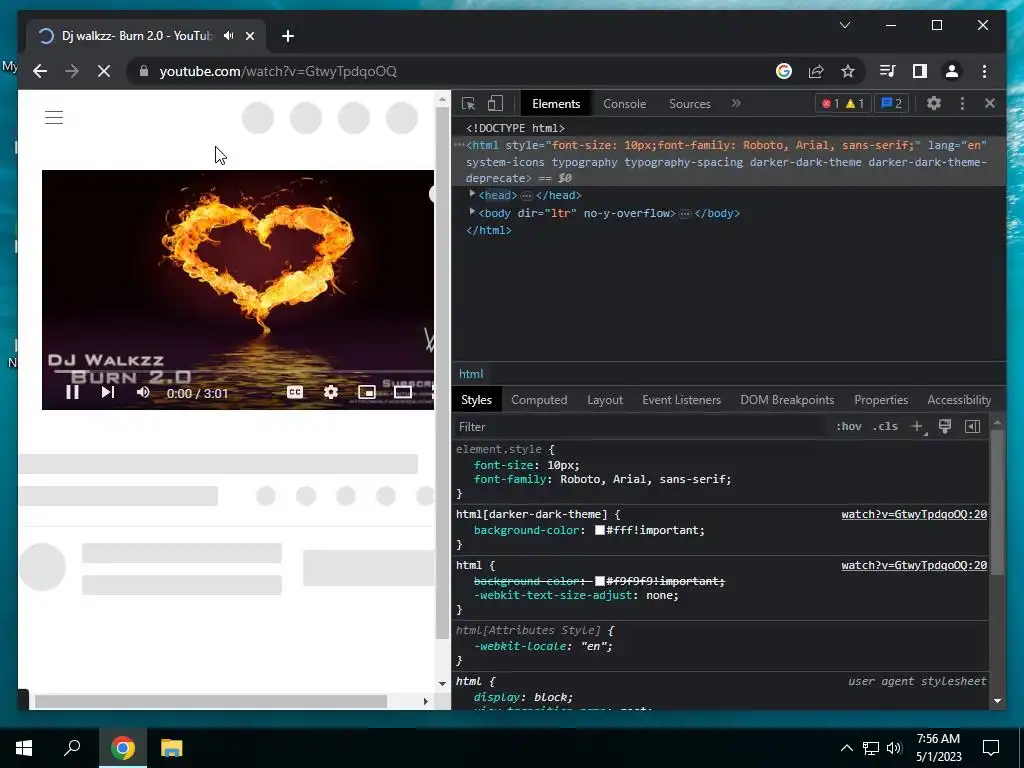1024x768 pixels.
Task: Switch to the Elements tab
Action: pos(556,104)
